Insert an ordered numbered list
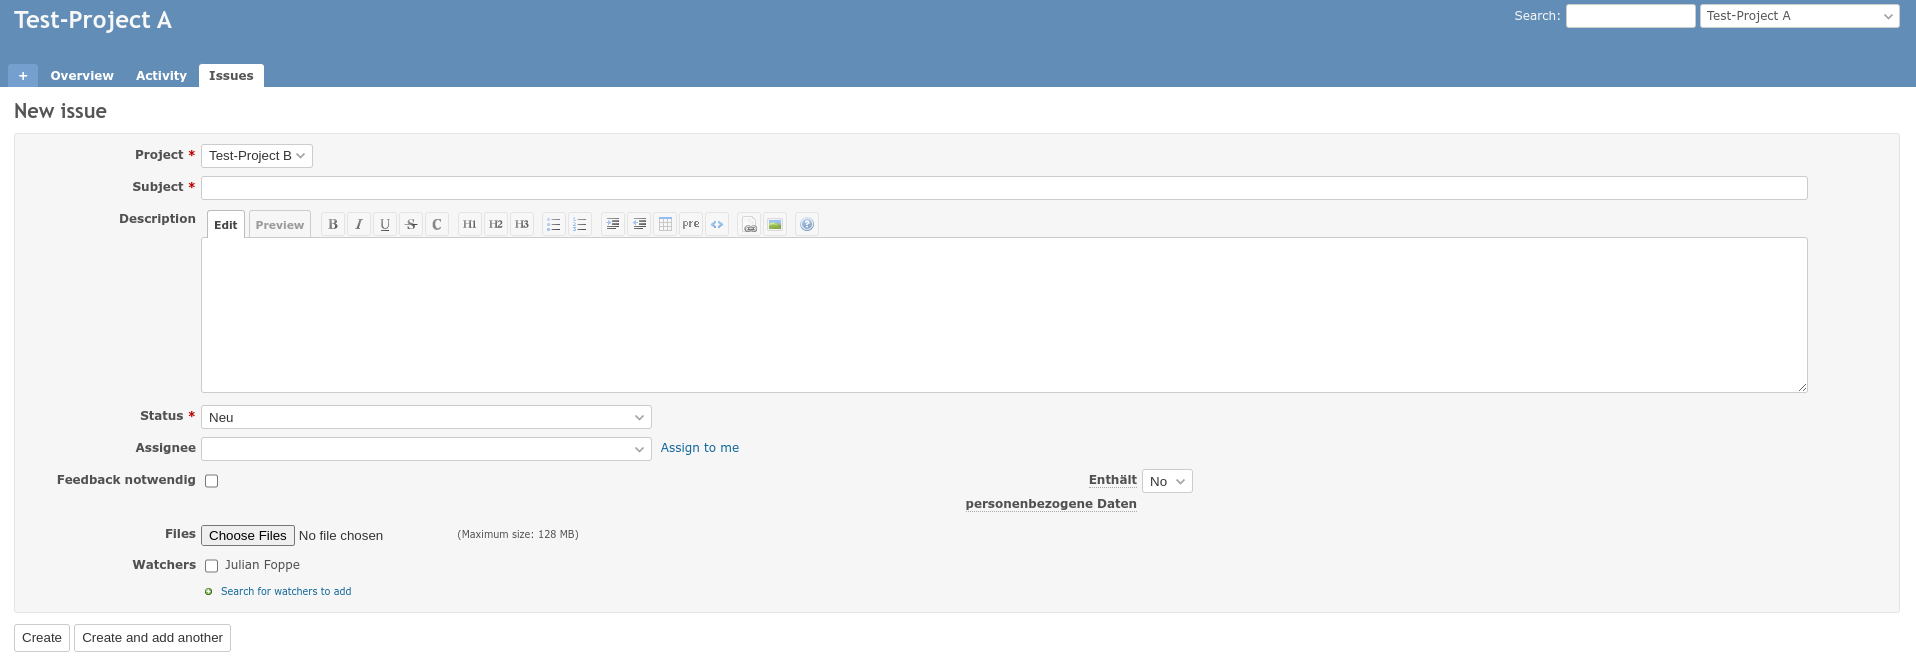Screen dimensions: 1916x663 (x=580, y=224)
